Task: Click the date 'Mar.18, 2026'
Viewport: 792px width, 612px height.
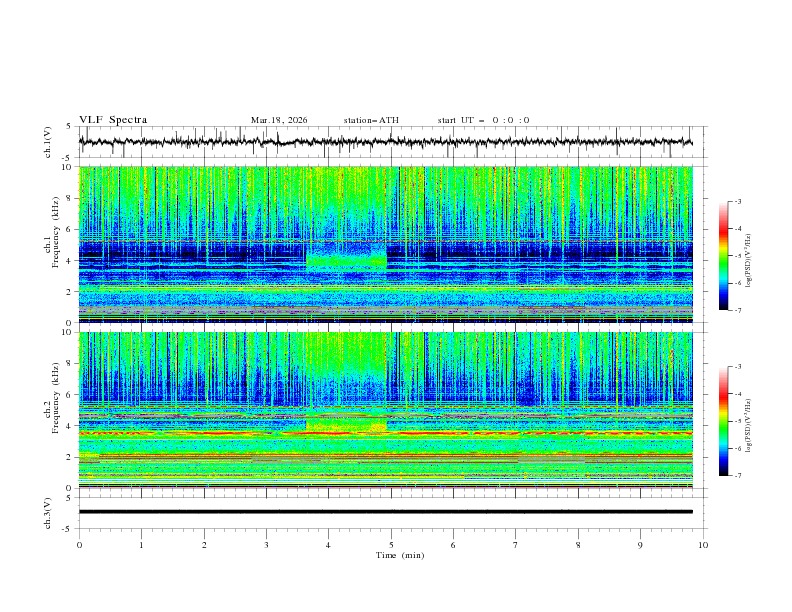Action: 279,120
